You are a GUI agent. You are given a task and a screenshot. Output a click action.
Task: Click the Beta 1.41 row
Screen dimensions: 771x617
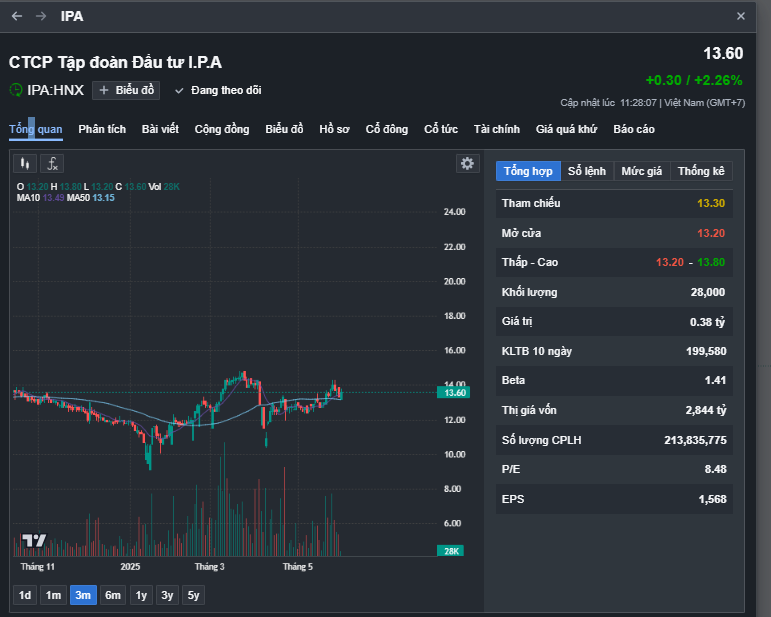tap(614, 381)
